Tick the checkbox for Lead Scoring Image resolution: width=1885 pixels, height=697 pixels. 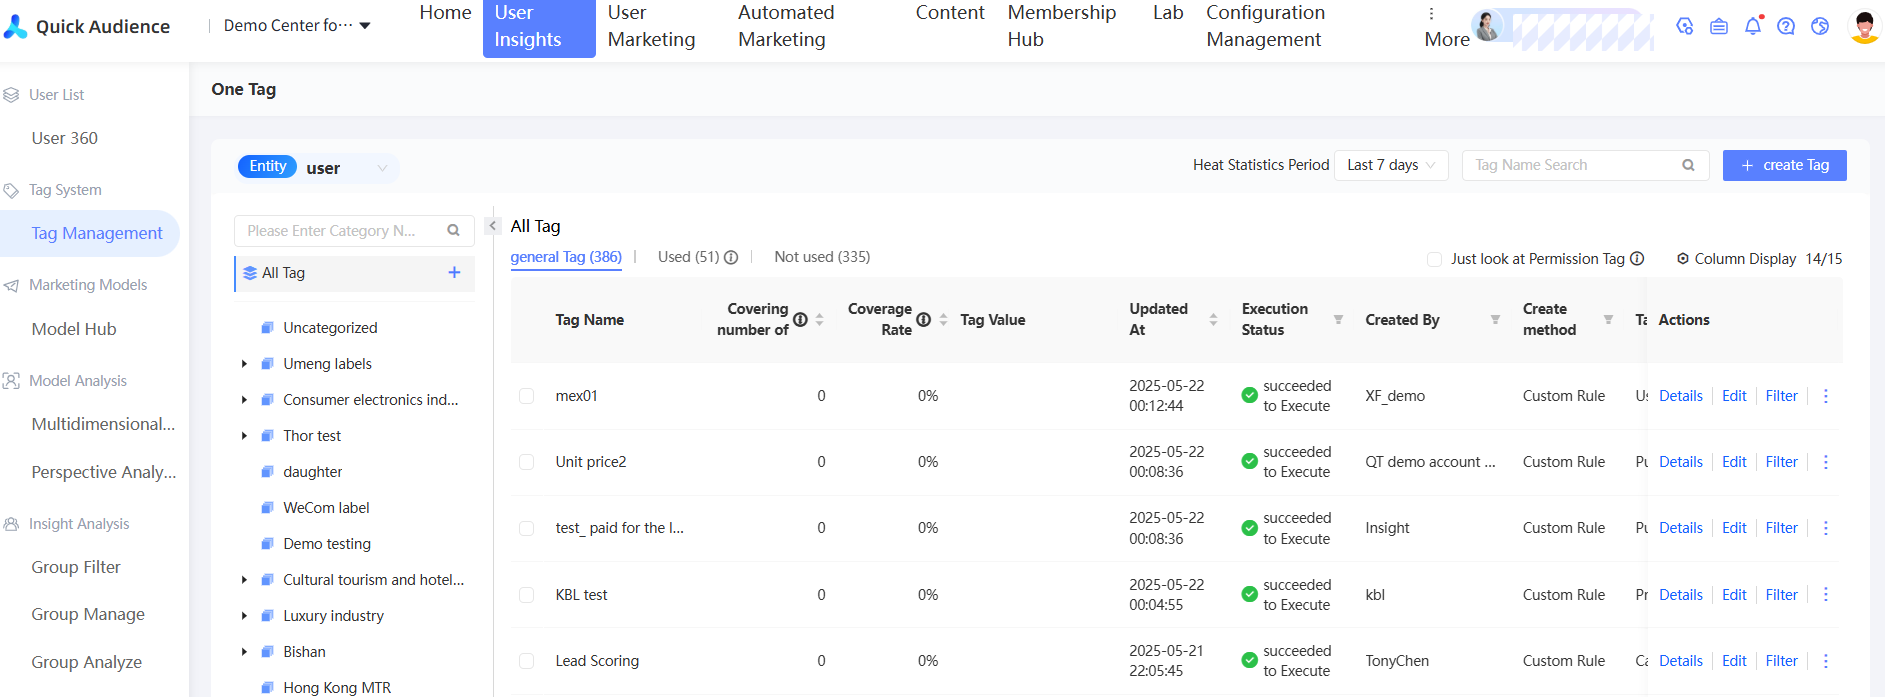tap(526, 661)
